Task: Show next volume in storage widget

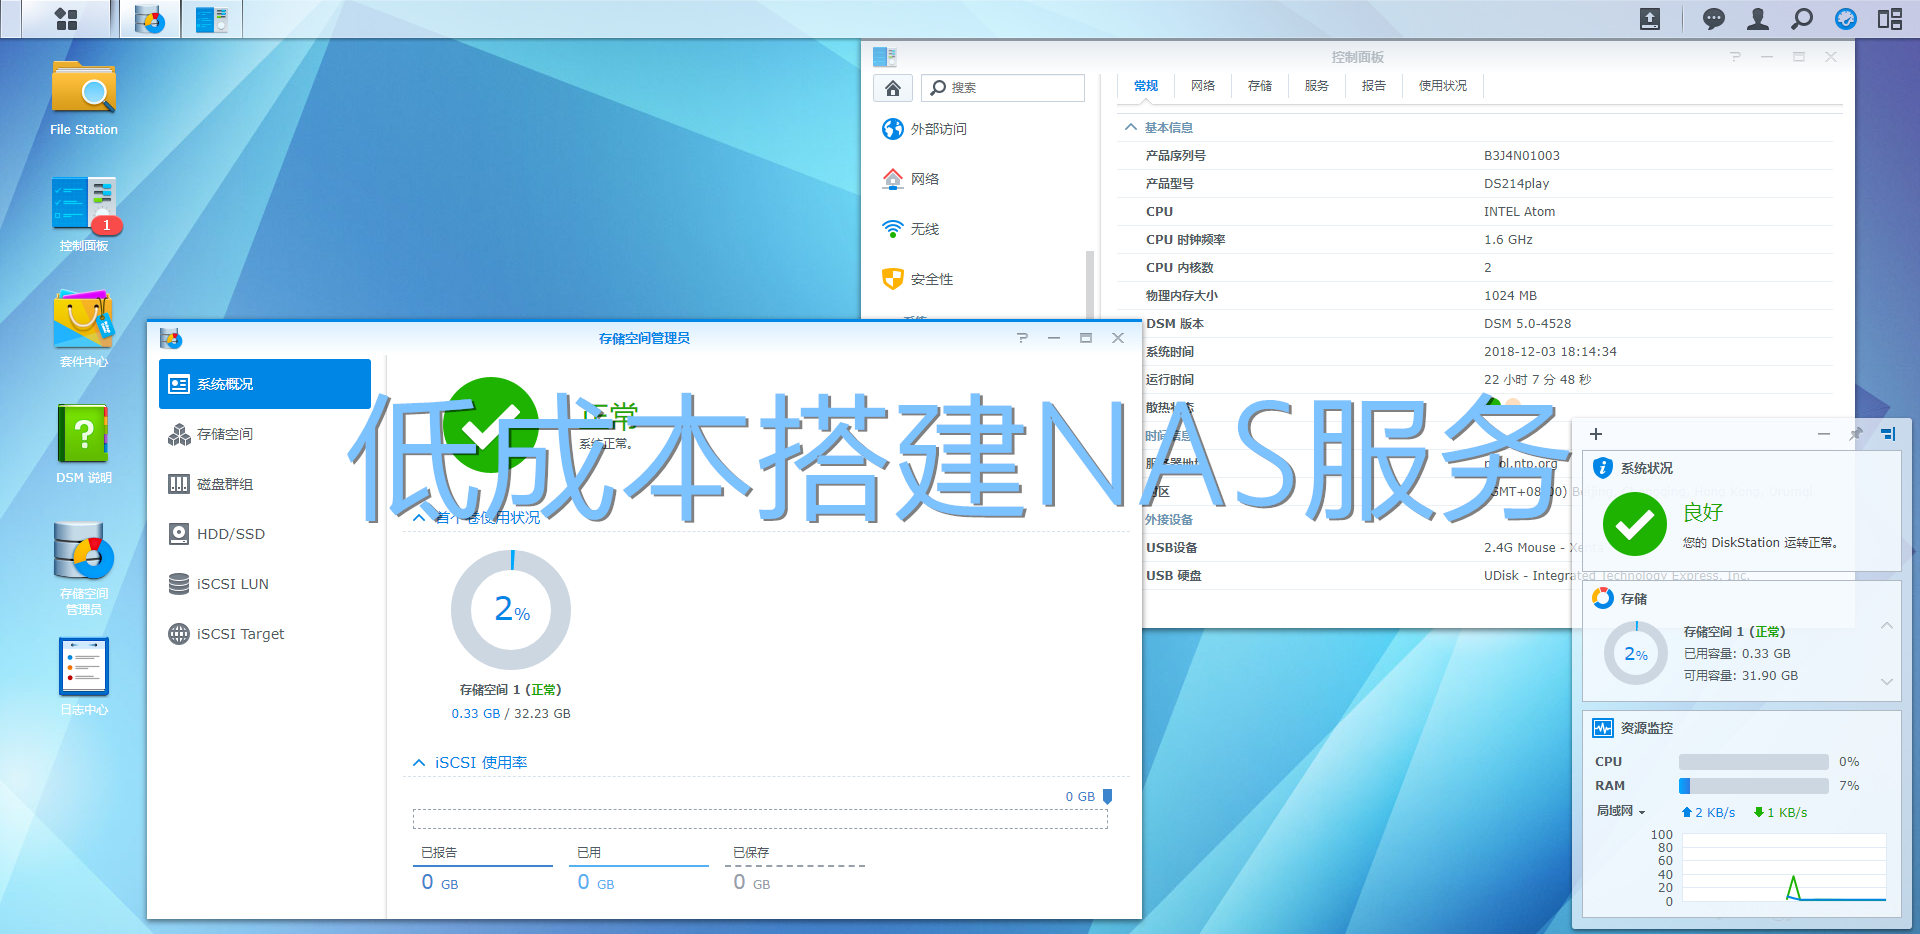Action: coord(1887,682)
